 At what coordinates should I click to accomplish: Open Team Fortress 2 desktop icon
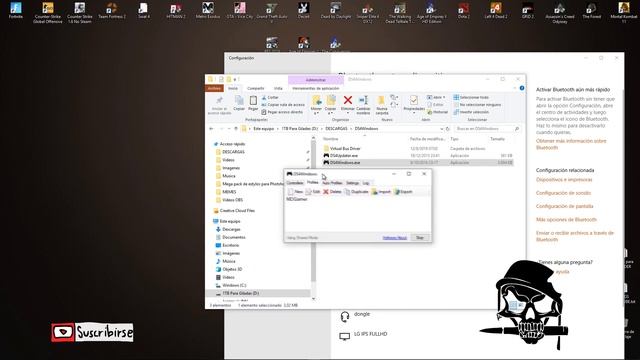[112, 11]
